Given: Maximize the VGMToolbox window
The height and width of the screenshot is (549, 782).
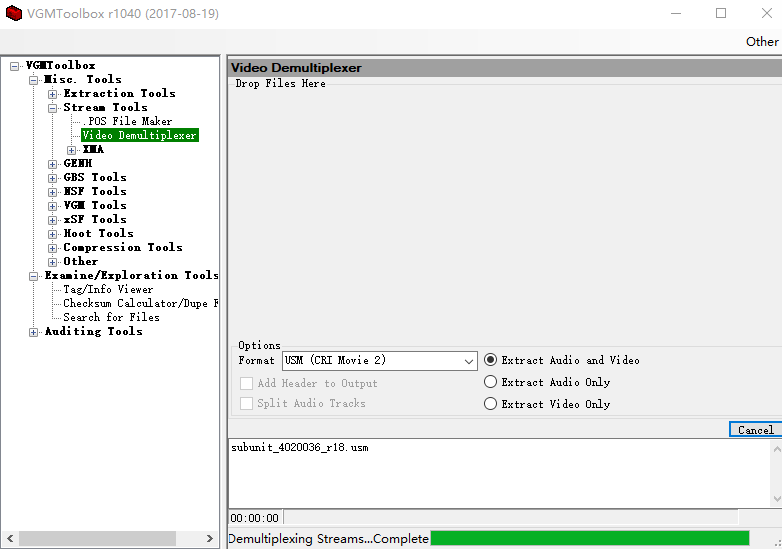Looking at the screenshot, I should 721,14.
